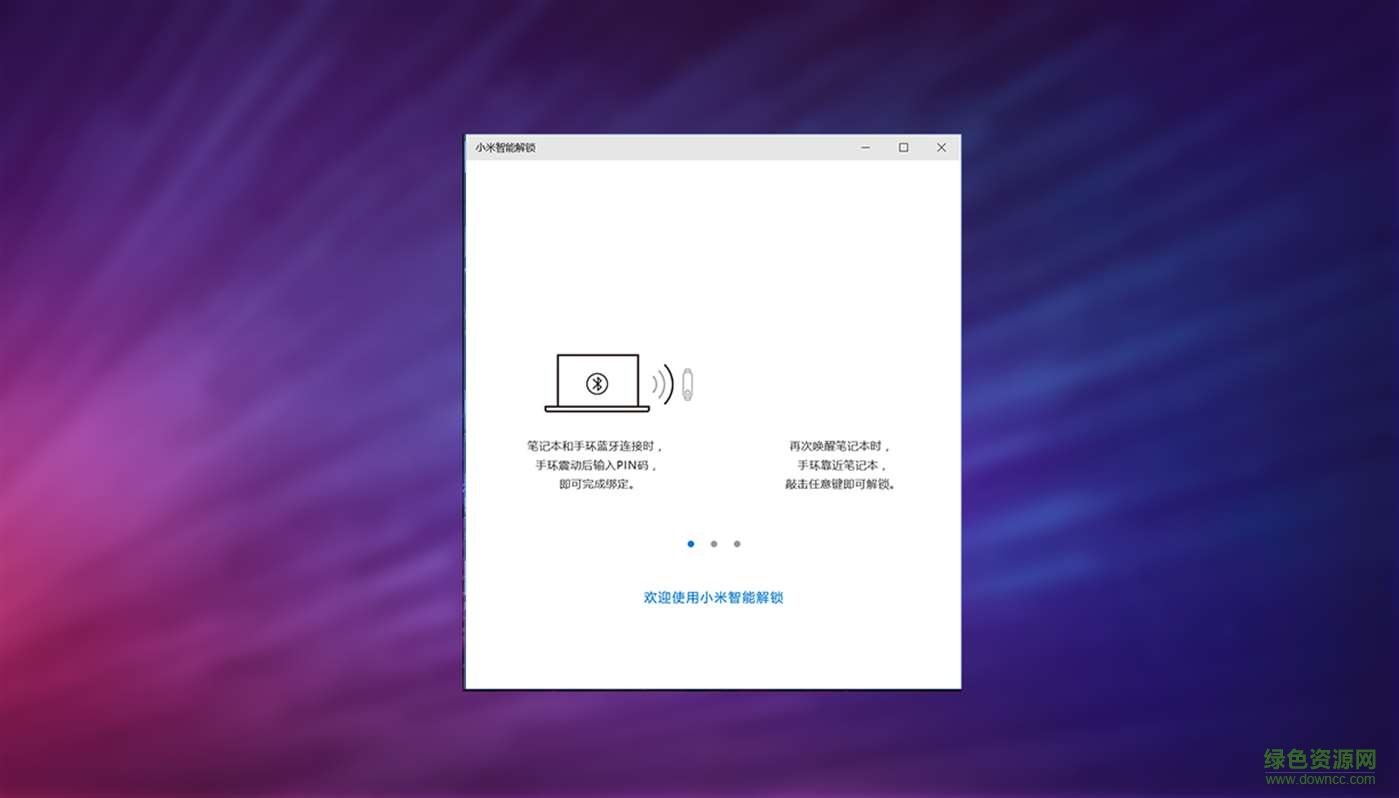The image size is (1399, 798).
Task: Click the laptop keyboard base in the drawing
Action: tap(597, 411)
